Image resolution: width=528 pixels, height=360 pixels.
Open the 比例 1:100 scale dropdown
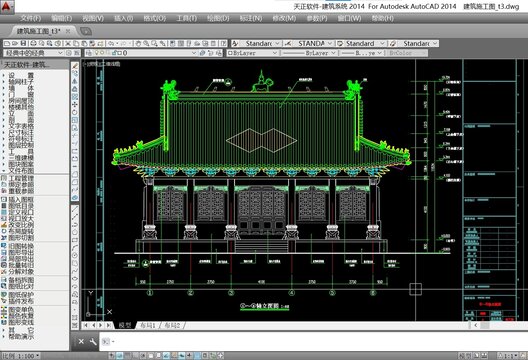click(x=21, y=356)
